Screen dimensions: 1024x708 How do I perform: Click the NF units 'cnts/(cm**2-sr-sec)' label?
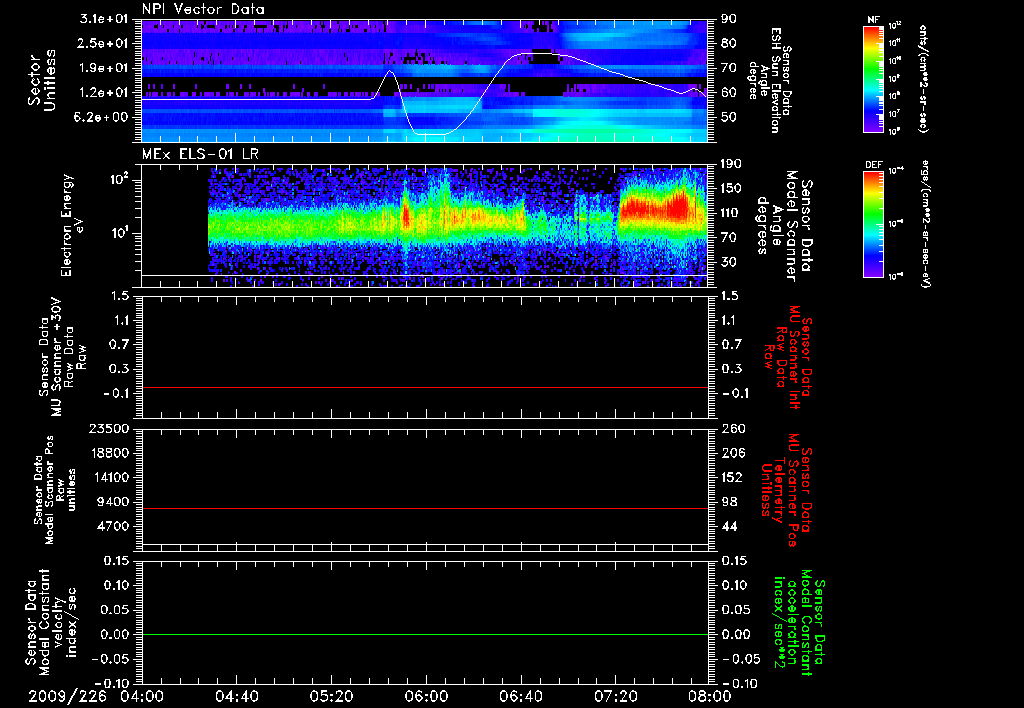[923, 78]
